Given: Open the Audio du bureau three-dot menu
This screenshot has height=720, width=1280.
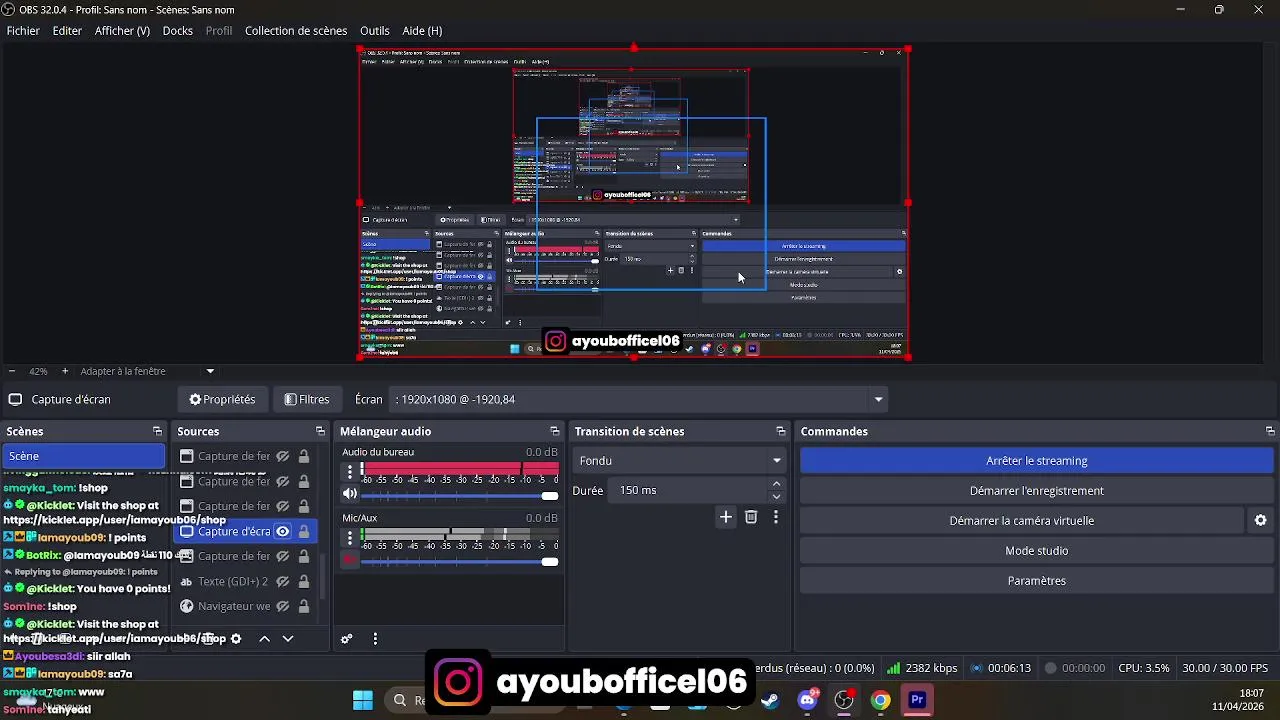Looking at the screenshot, I should pyautogui.click(x=349, y=471).
